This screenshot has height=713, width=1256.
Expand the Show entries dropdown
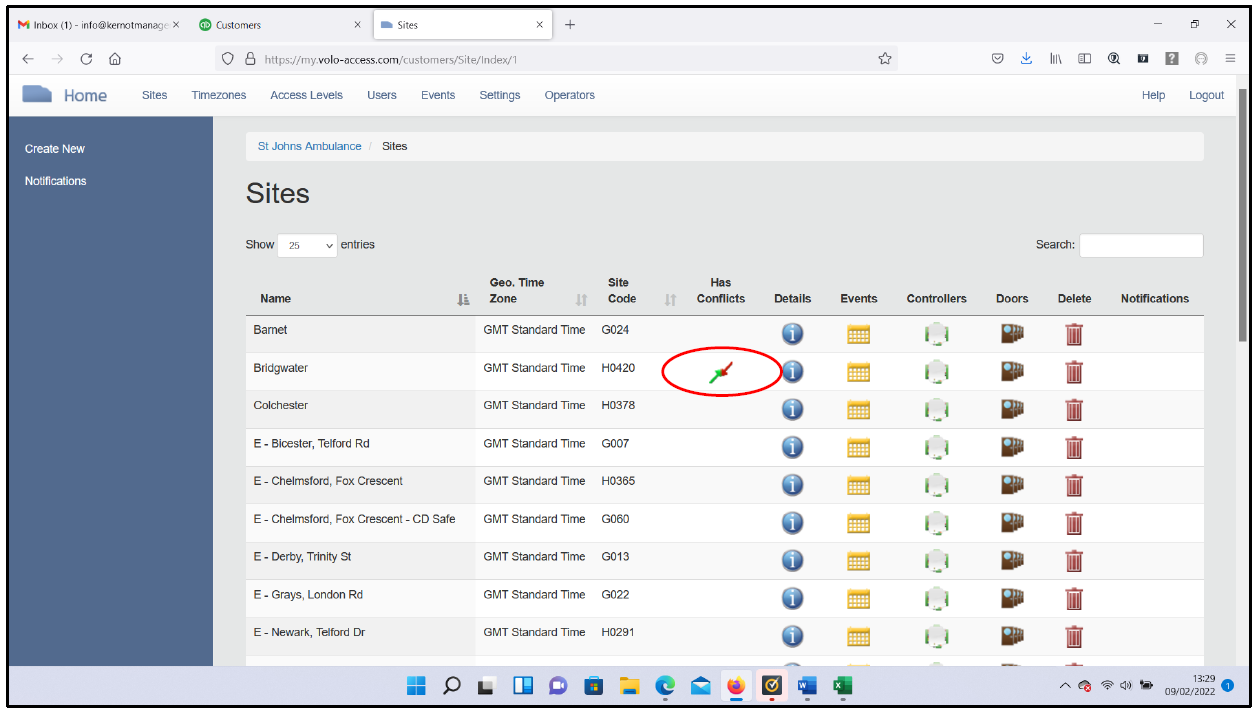307,245
